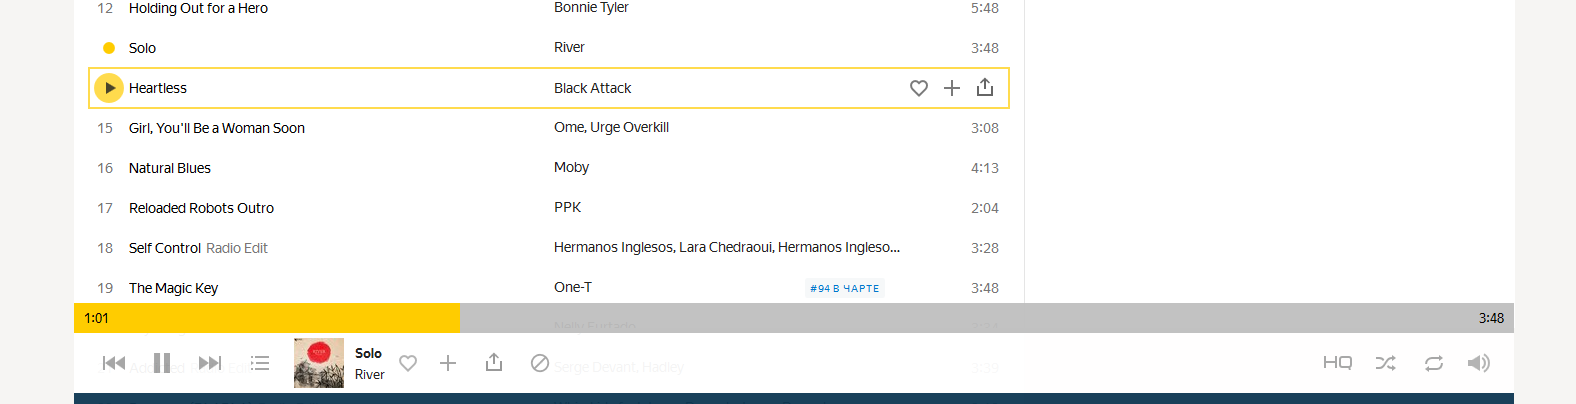Click the Solo album cover thumbnail
Screen dimensions: 1576x404
(x=319, y=363)
